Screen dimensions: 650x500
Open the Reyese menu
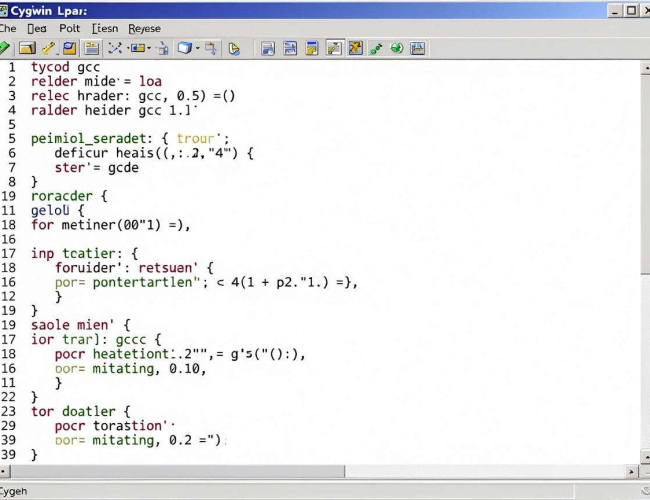[x=144, y=29]
